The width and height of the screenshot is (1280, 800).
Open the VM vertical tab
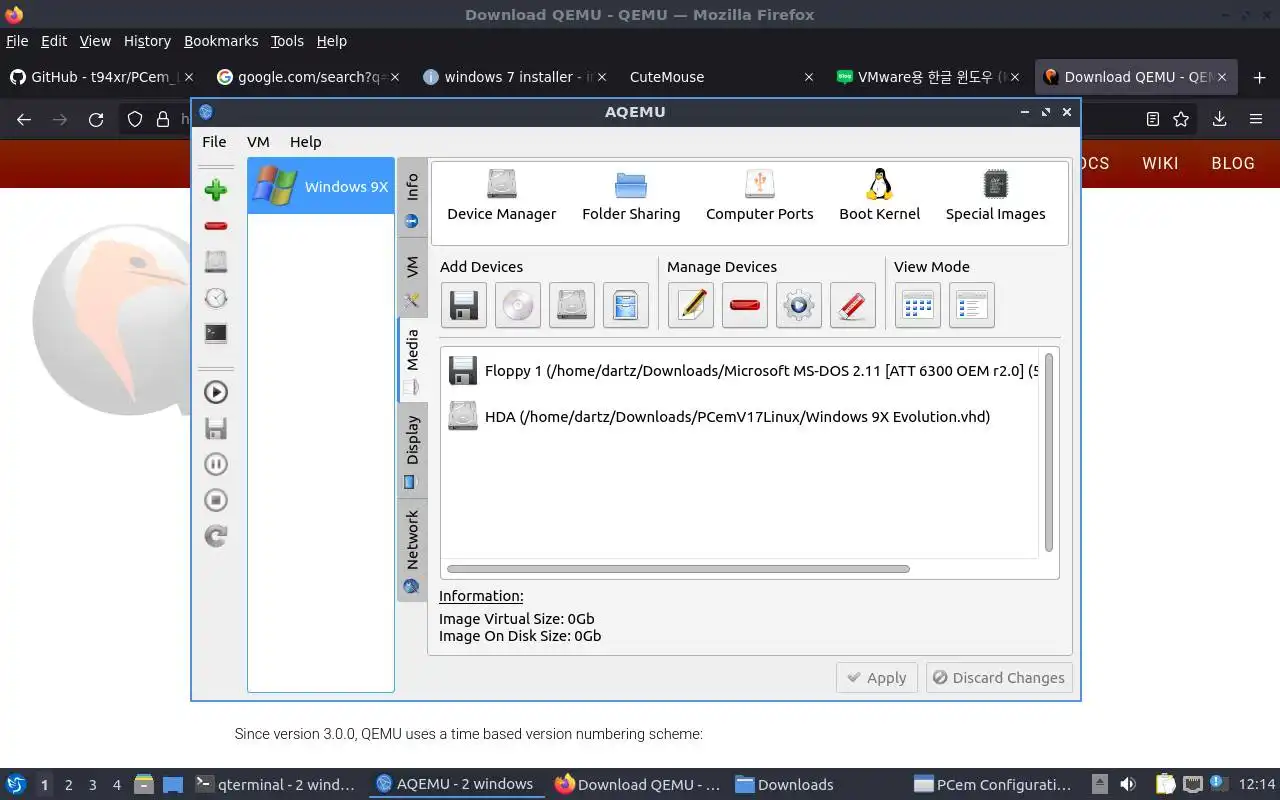(x=412, y=278)
